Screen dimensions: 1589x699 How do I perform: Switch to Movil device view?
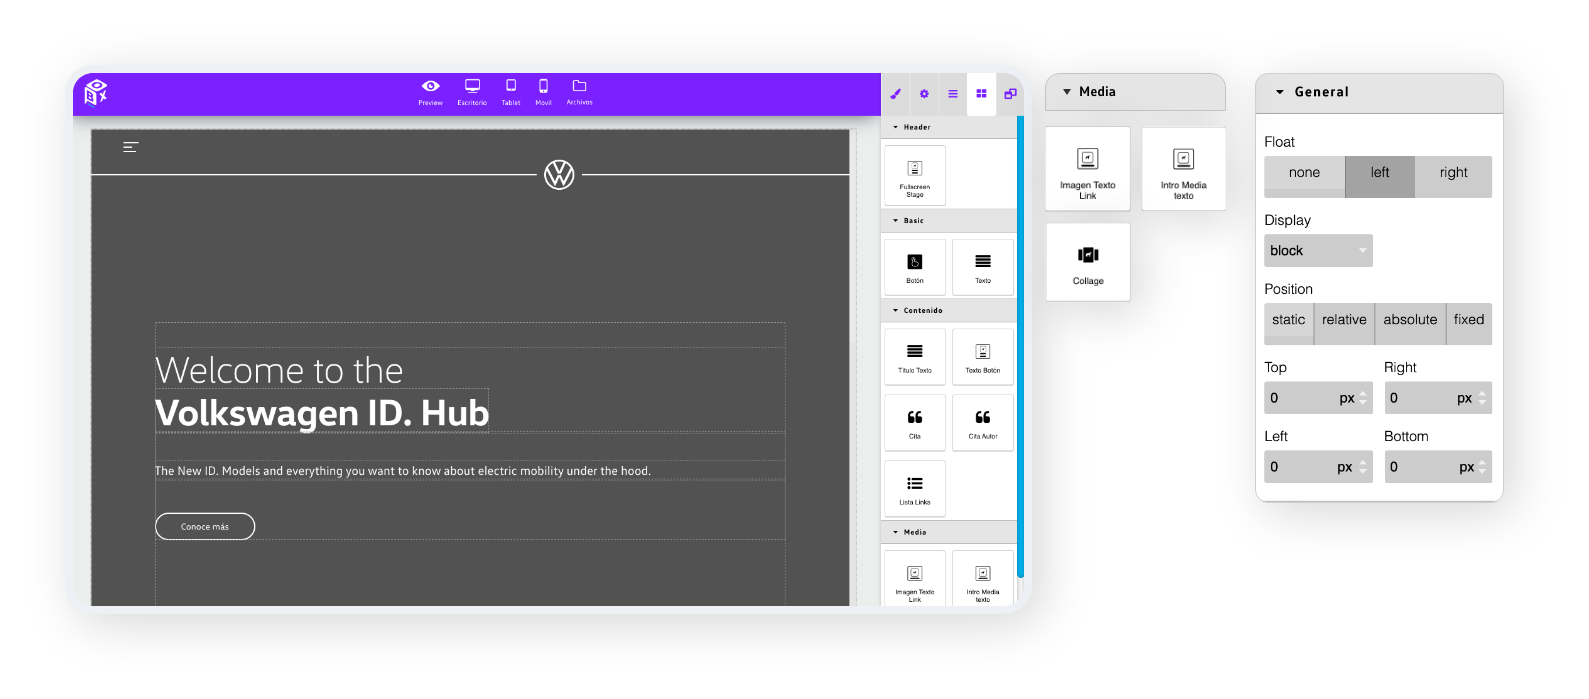(543, 92)
